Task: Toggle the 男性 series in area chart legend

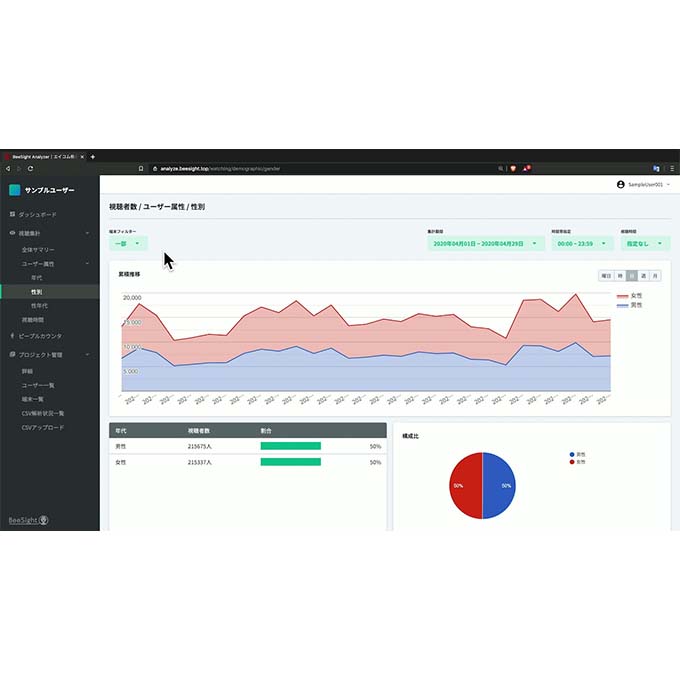Action: pyautogui.click(x=629, y=305)
